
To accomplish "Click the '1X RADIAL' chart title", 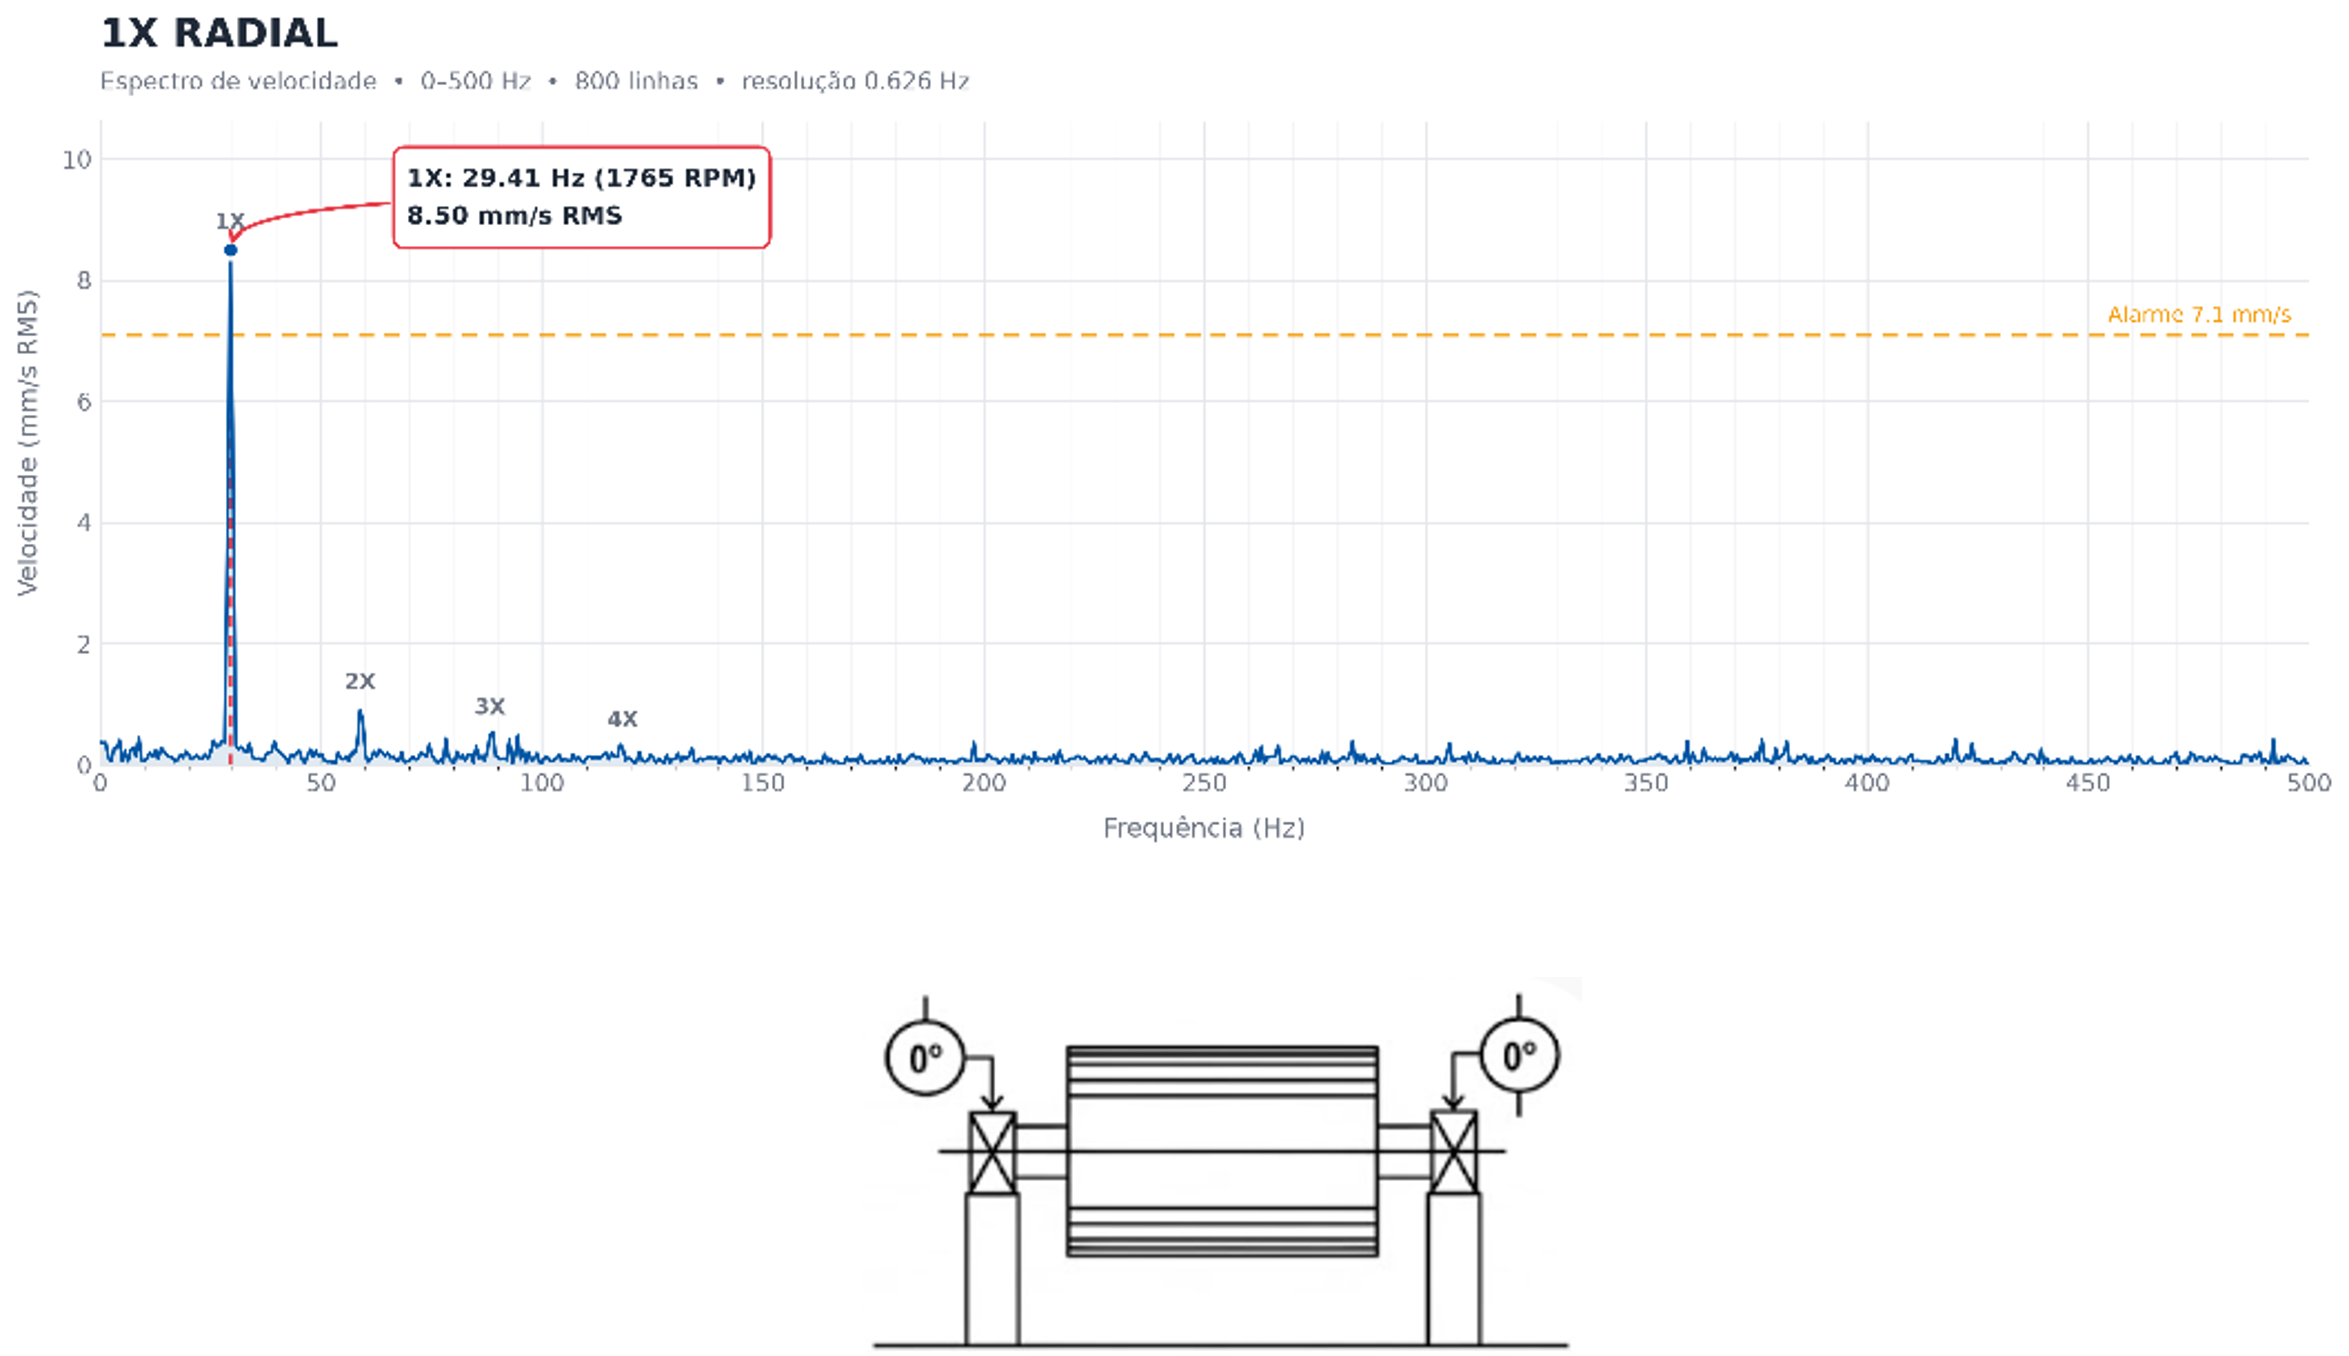I will click(219, 34).
